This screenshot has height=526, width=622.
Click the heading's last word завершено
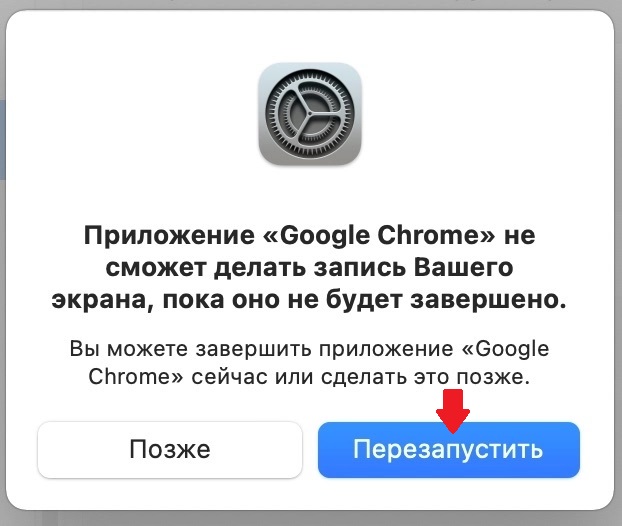pos(488,299)
